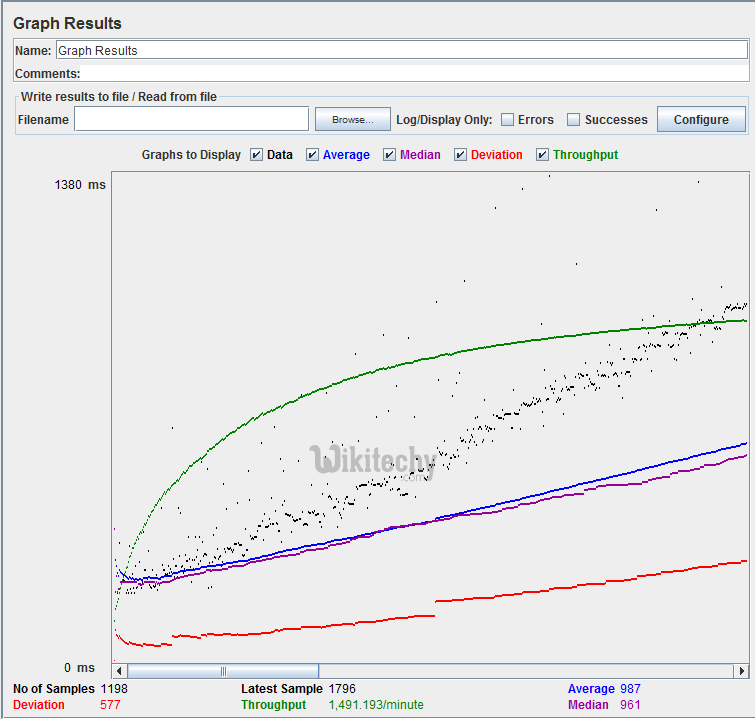The width and height of the screenshot is (755, 720).
Task: Click the 1380 ms axis label
Action: (x=80, y=185)
